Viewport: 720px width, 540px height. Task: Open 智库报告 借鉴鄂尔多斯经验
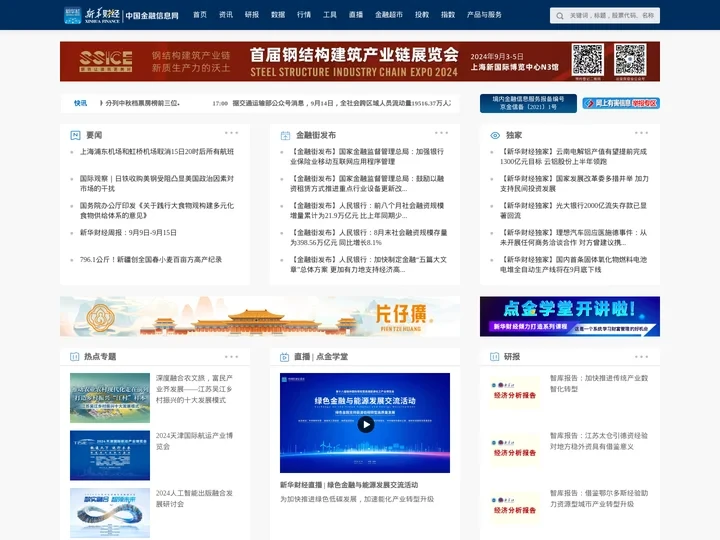click(x=599, y=498)
